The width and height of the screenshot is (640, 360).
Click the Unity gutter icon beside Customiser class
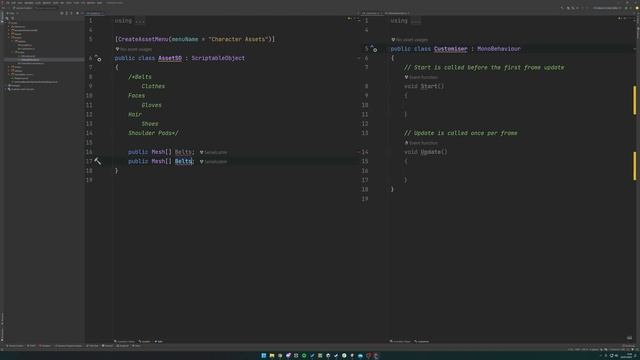[x=374, y=49]
